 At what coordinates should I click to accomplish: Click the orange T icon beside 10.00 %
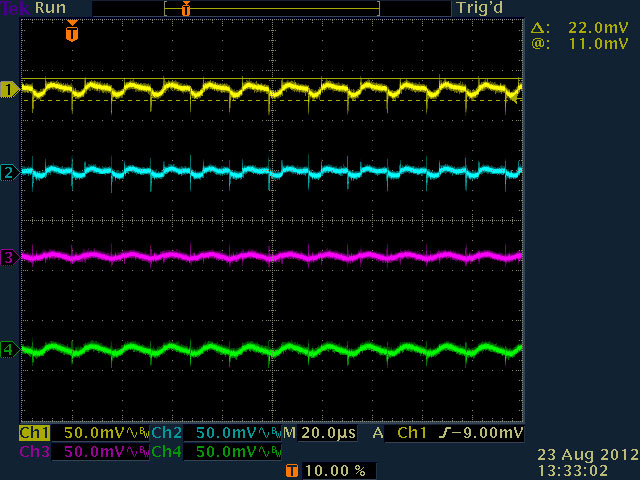click(291, 470)
